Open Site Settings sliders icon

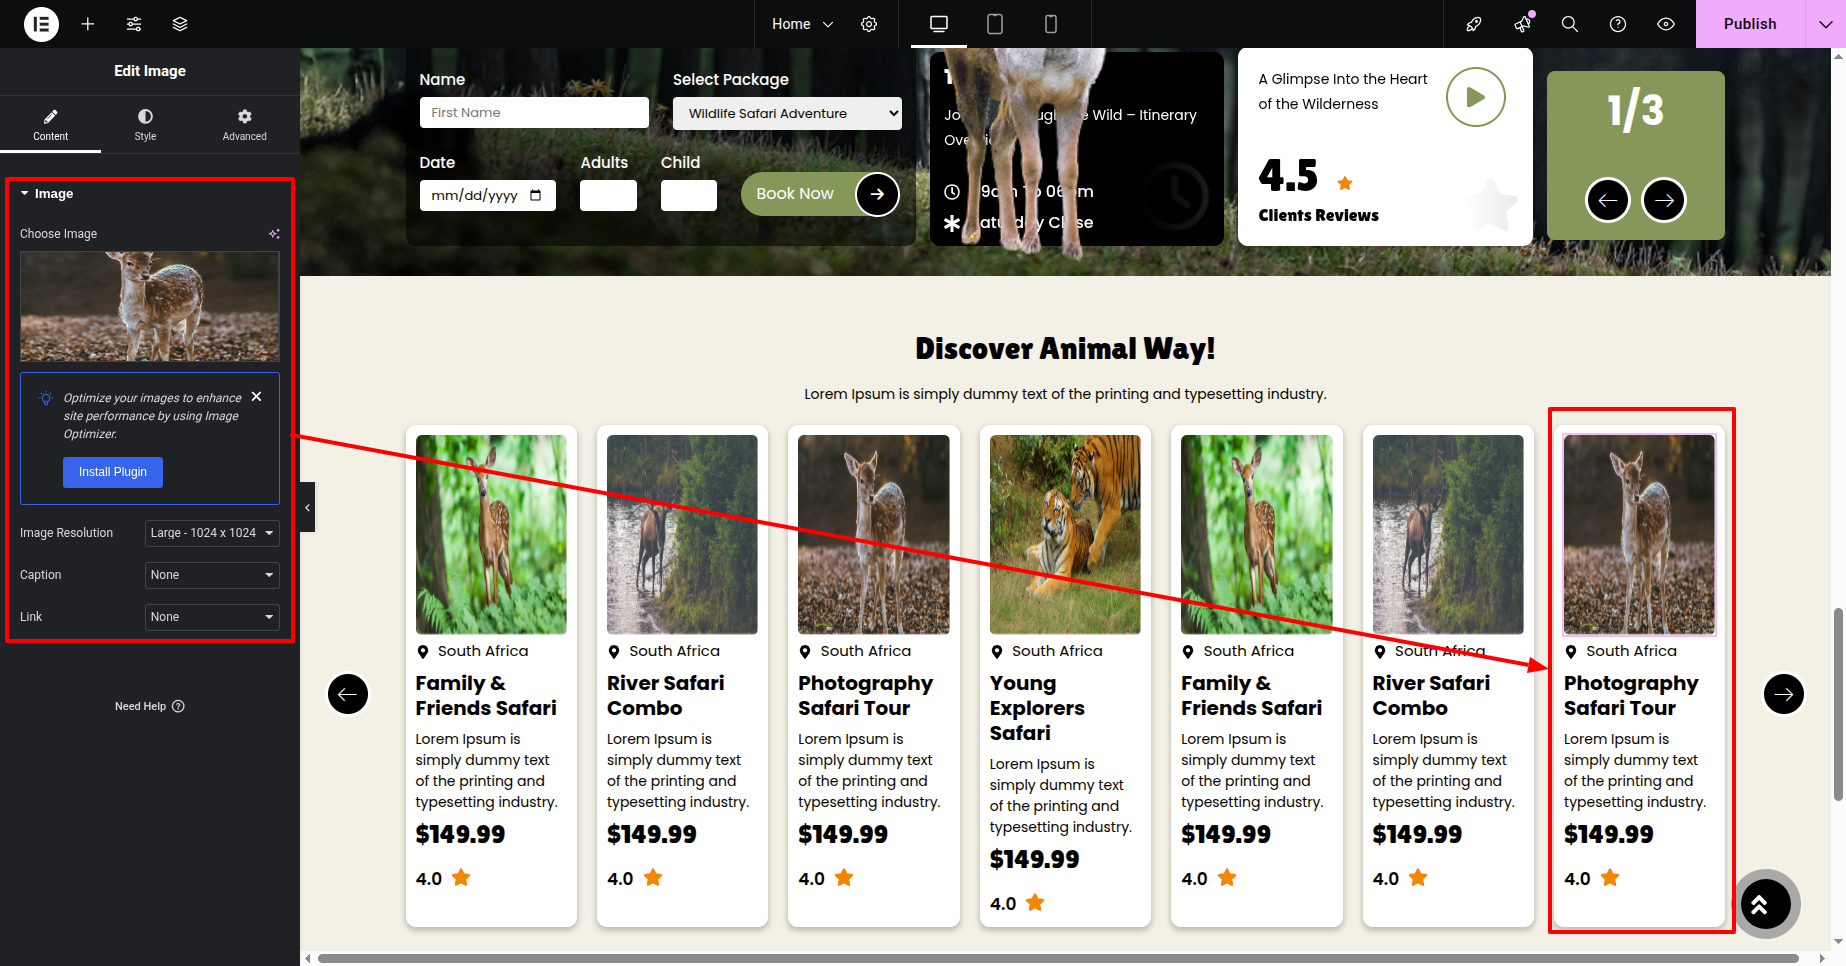(x=134, y=24)
